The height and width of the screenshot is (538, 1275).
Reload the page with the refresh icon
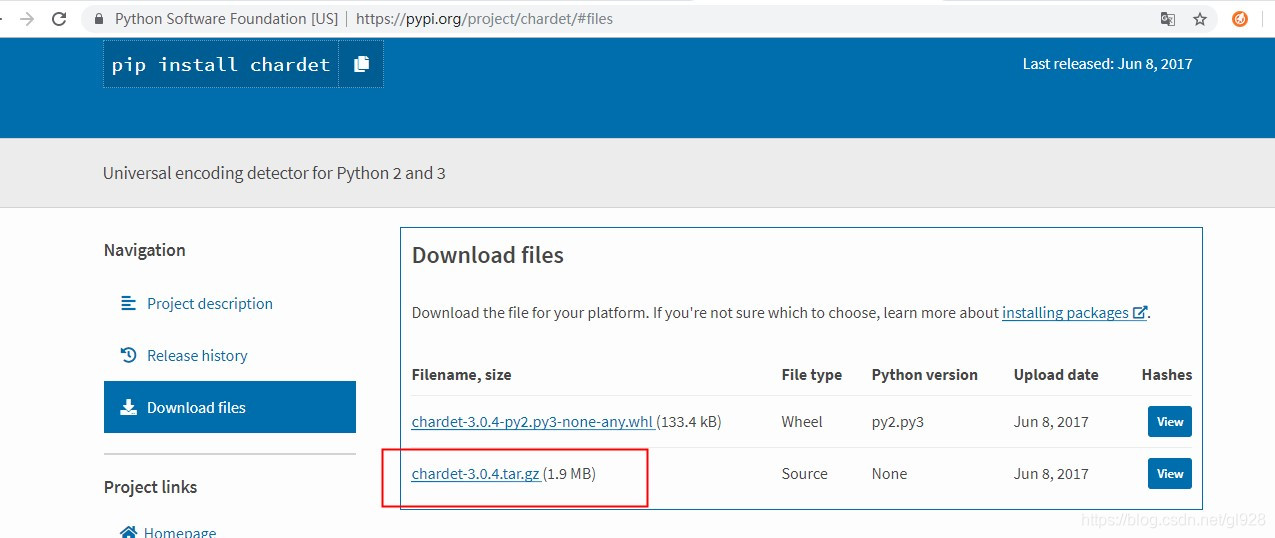[60, 19]
